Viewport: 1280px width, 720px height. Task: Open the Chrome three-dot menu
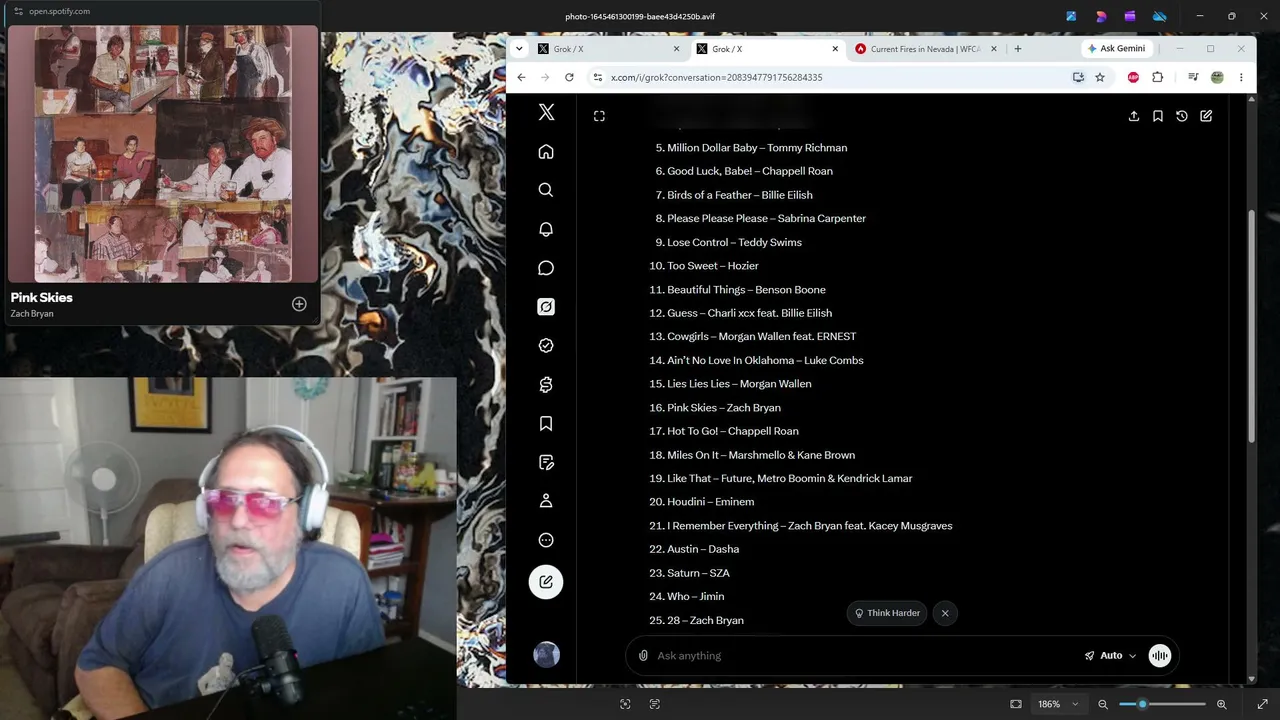coord(1241,77)
